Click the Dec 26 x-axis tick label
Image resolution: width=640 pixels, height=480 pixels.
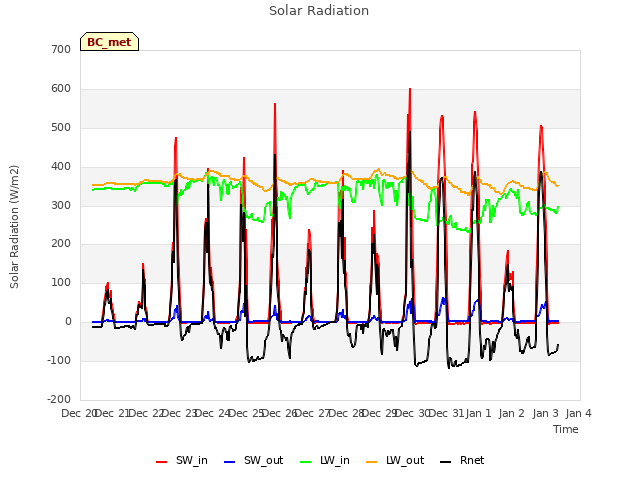280,413
